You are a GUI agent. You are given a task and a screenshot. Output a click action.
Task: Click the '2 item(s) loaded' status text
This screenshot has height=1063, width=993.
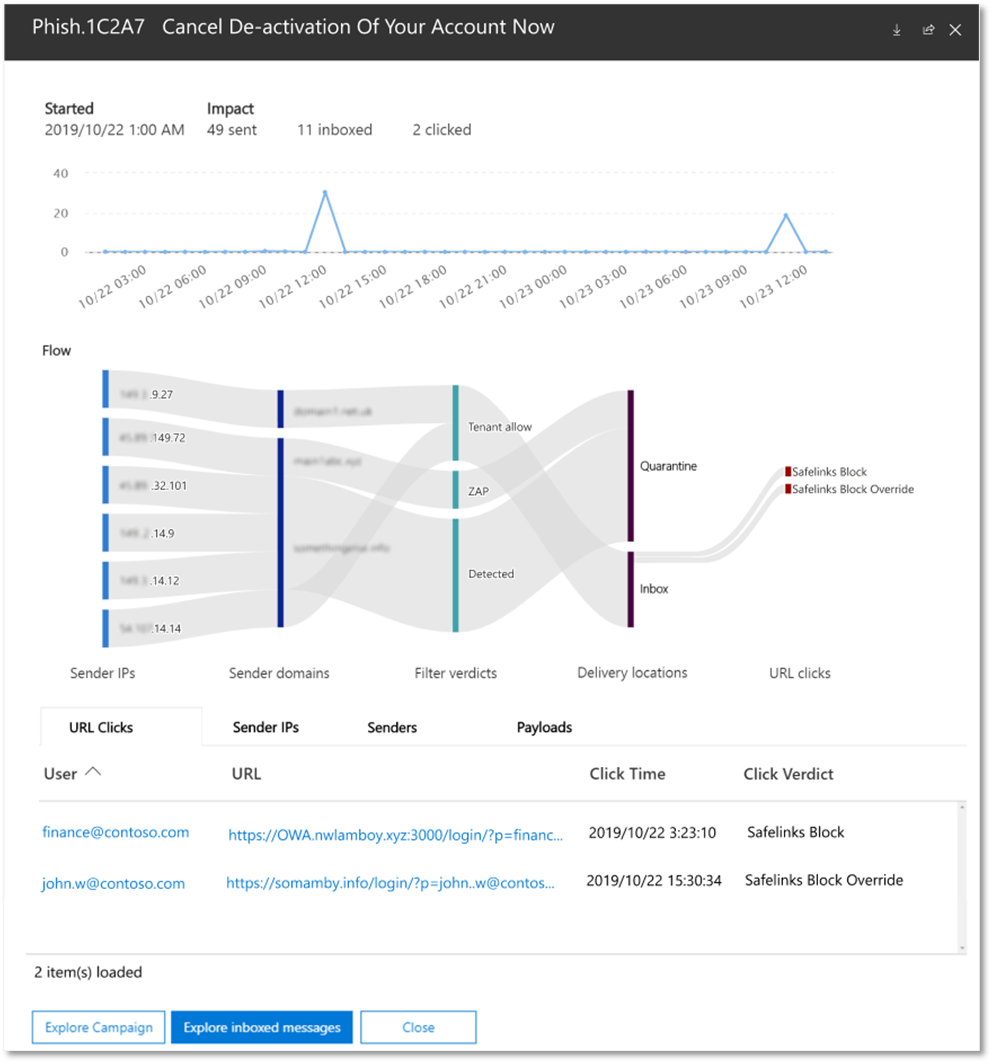pyautogui.click(x=88, y=972)
